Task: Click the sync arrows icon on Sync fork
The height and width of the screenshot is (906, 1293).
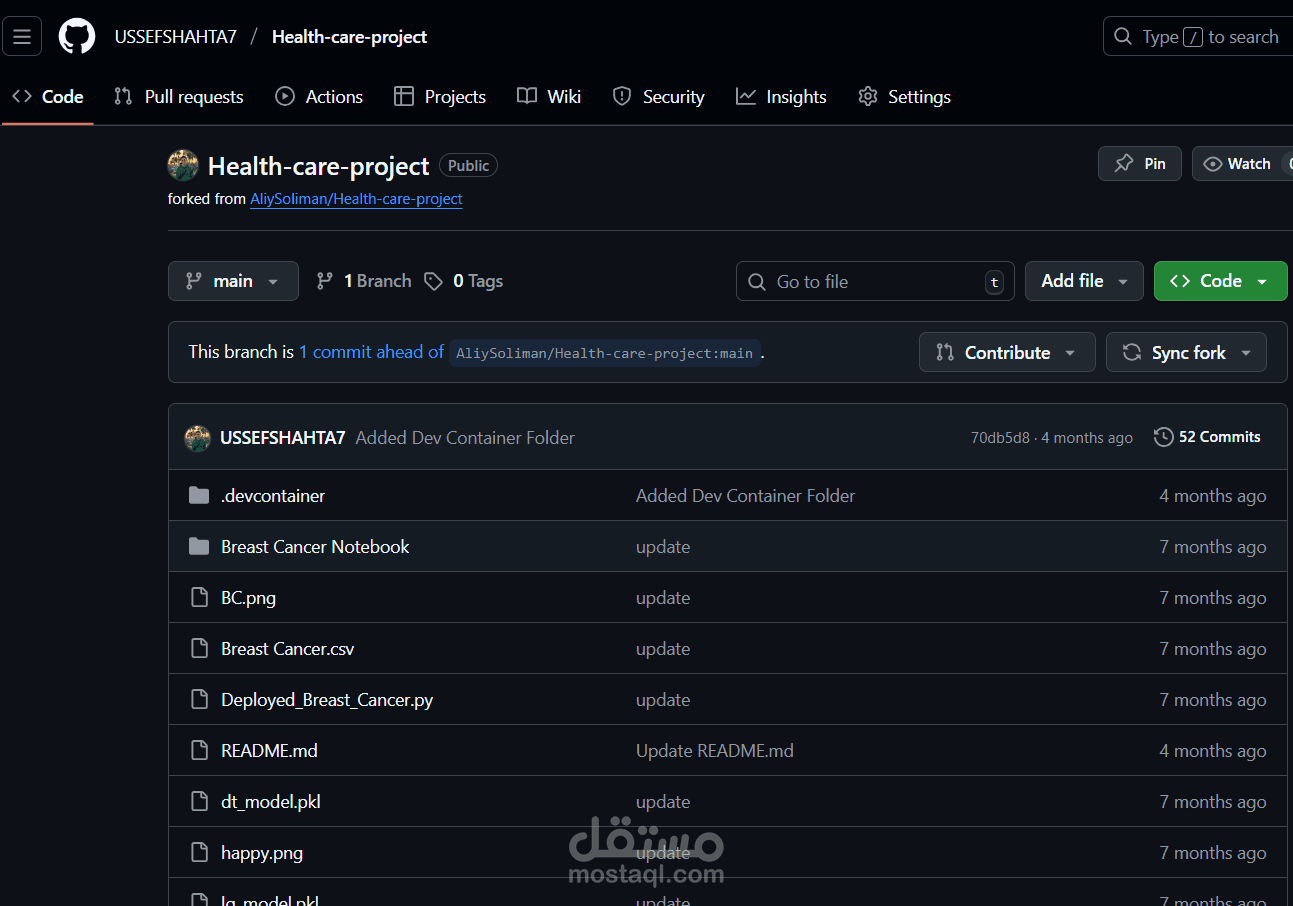Action: [x=1132, y=353]
